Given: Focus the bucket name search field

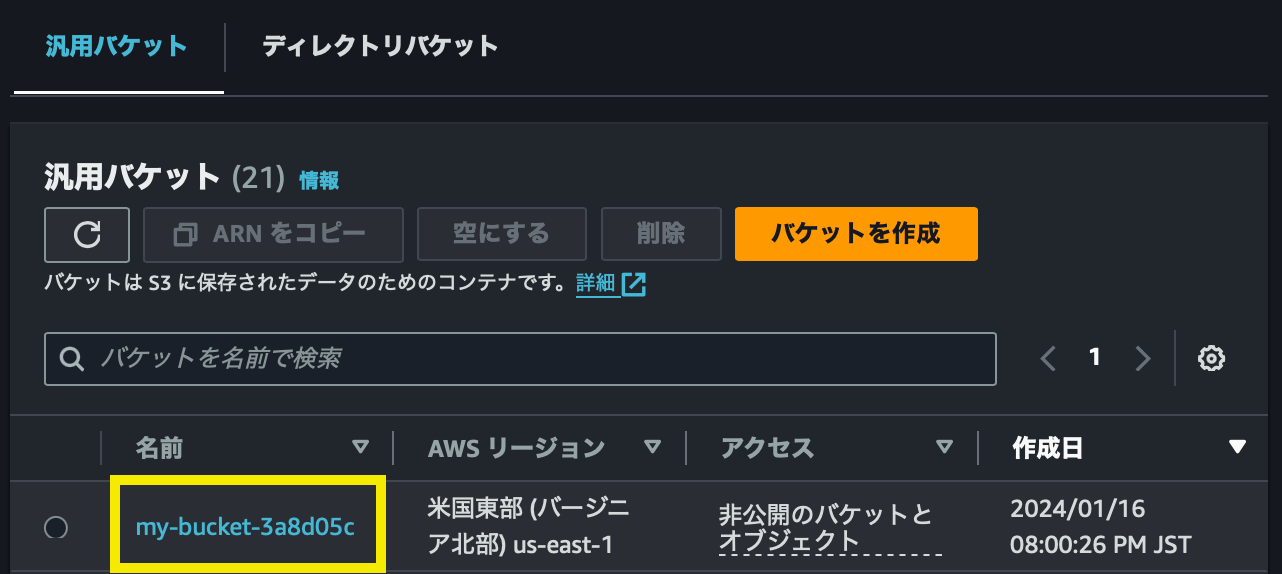Looking at the screenshot, I should pyautogui.click(x=540, y=358).
